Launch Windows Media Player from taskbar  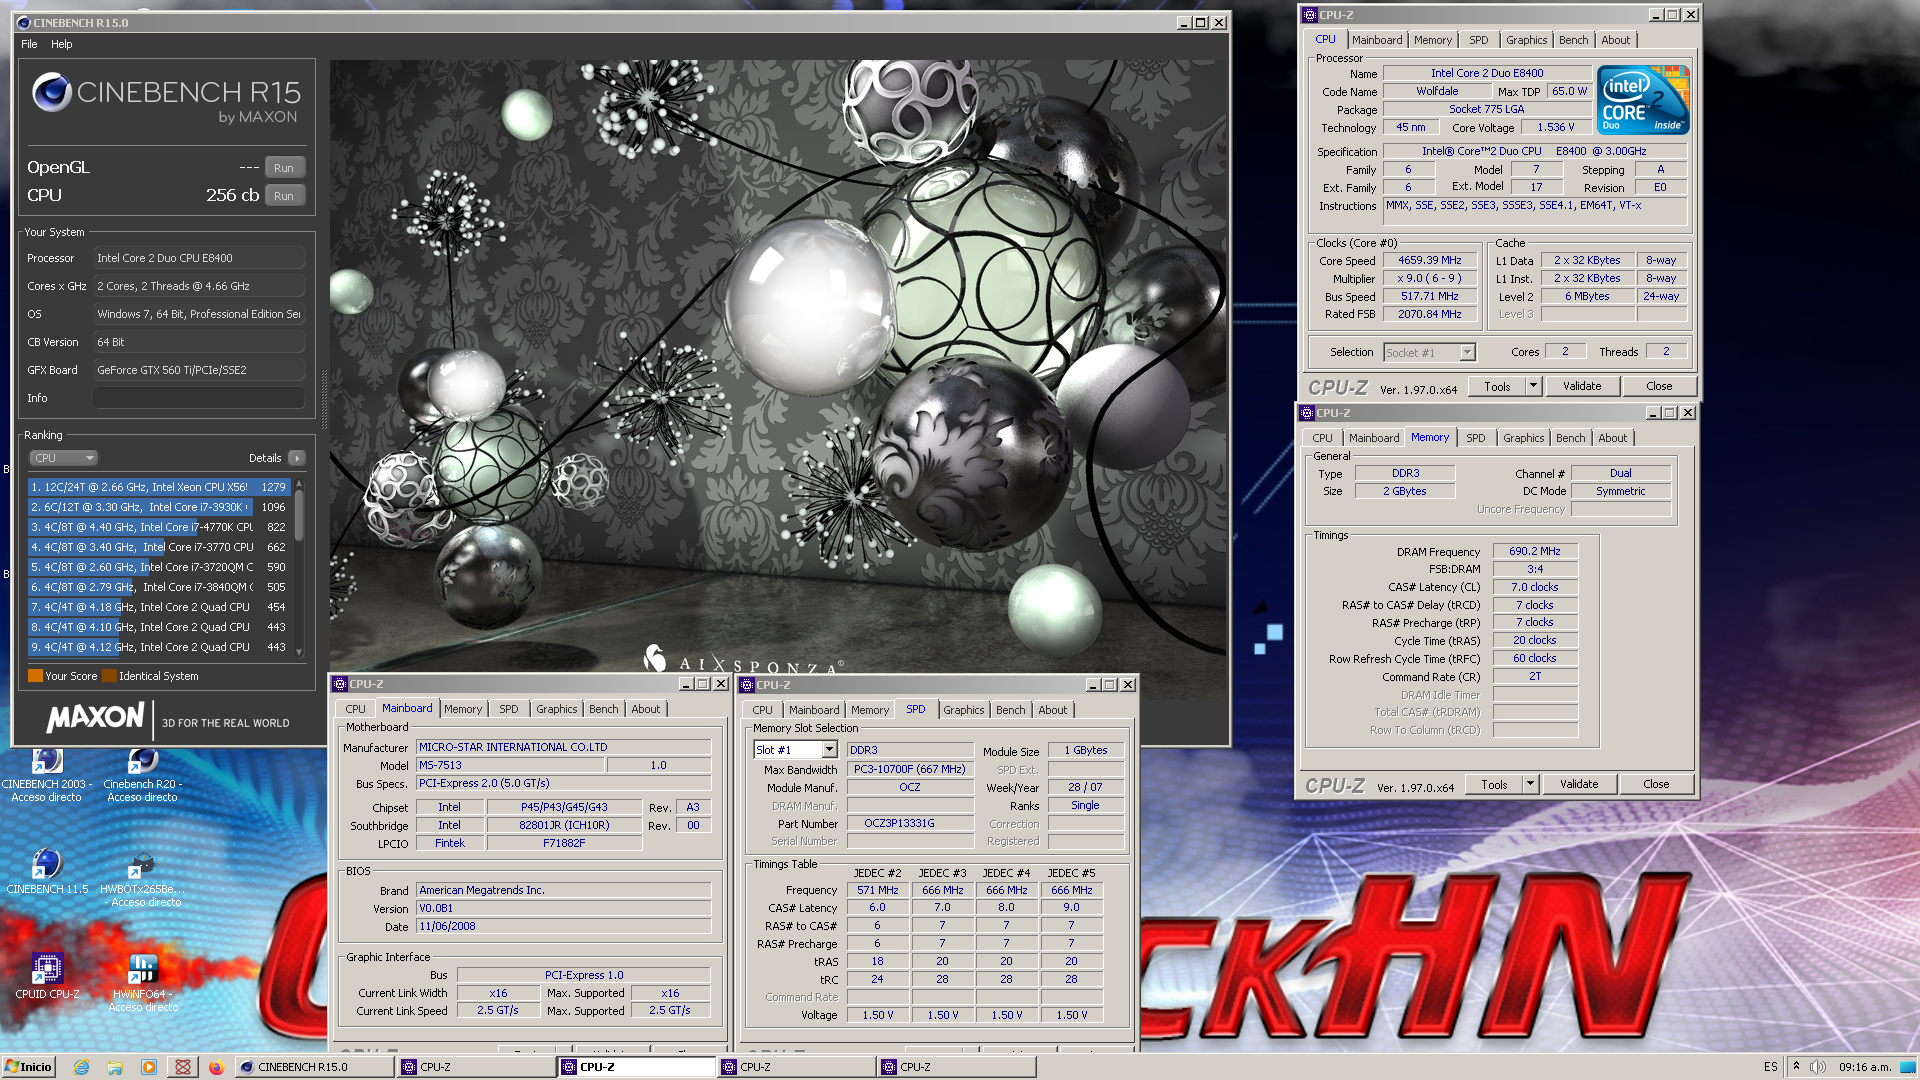click(149, 1067)
